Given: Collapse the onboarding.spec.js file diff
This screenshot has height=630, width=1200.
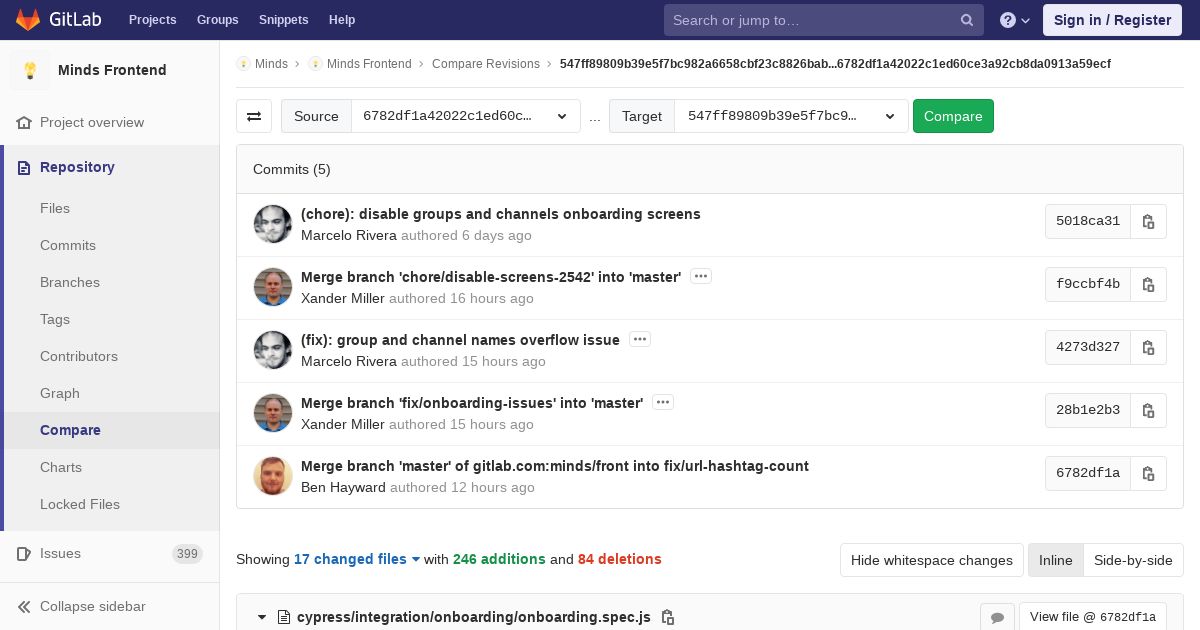Looking at the screenshot, I should pyautogui.click(x=262, y=617).
